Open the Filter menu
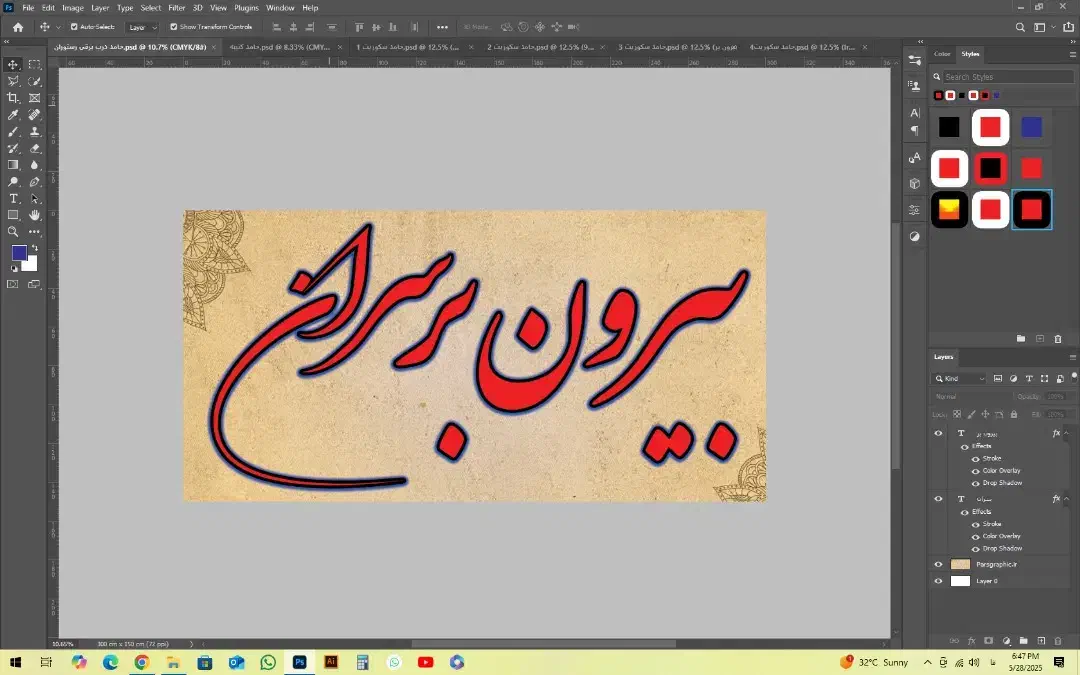 [x=176, y=7]
